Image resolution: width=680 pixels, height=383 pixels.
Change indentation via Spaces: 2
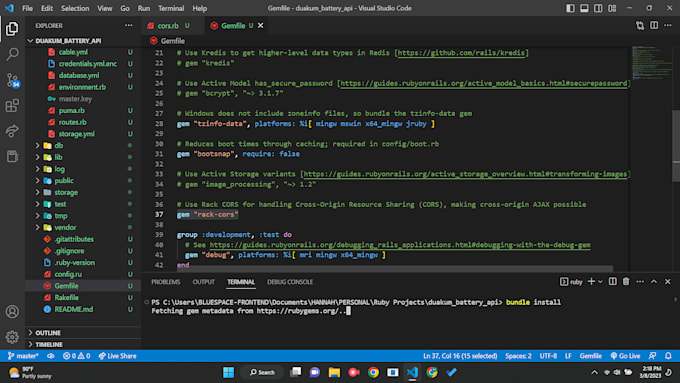click(518, 356)
